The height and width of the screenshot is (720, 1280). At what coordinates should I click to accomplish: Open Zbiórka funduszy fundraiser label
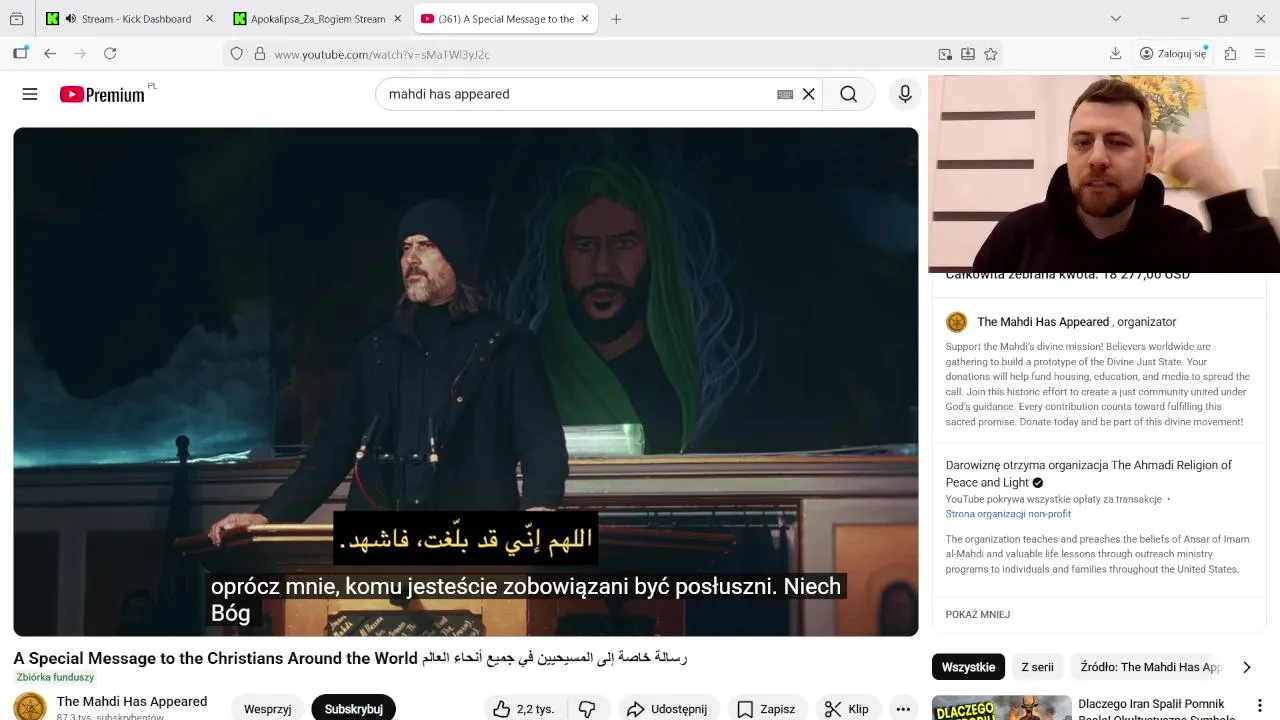pos(55,677)
